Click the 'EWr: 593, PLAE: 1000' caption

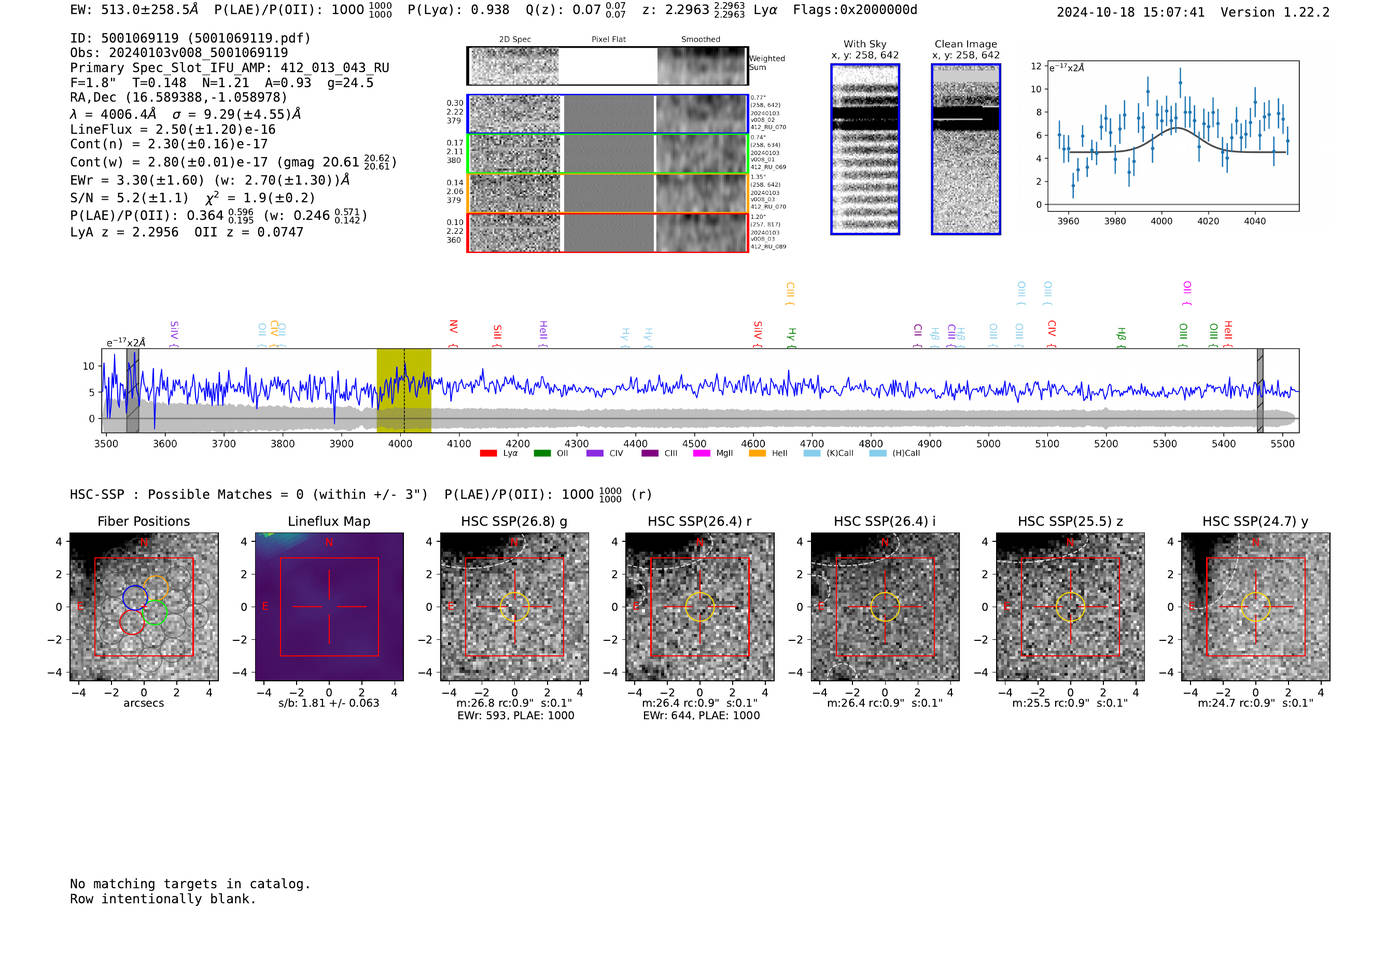click(515, 715)
